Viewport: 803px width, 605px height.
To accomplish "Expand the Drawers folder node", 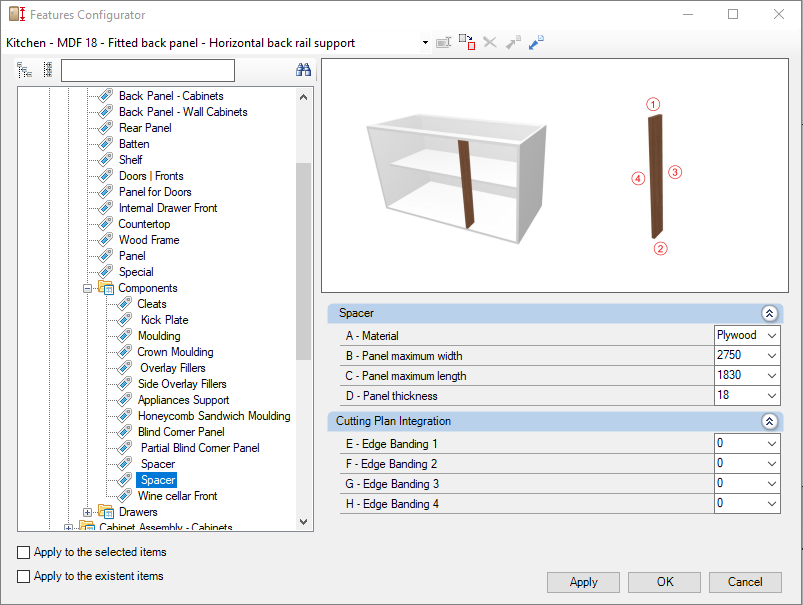I will click(x=88, y=512).
